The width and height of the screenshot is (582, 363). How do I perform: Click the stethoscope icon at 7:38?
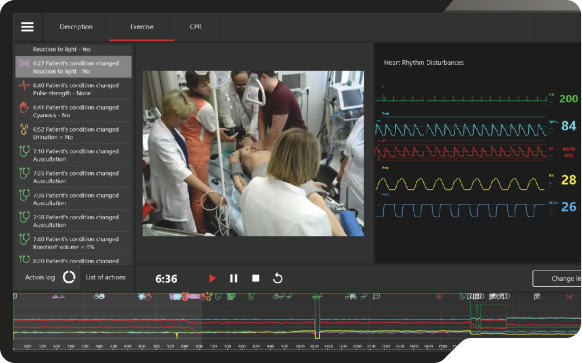coord(24,217)
